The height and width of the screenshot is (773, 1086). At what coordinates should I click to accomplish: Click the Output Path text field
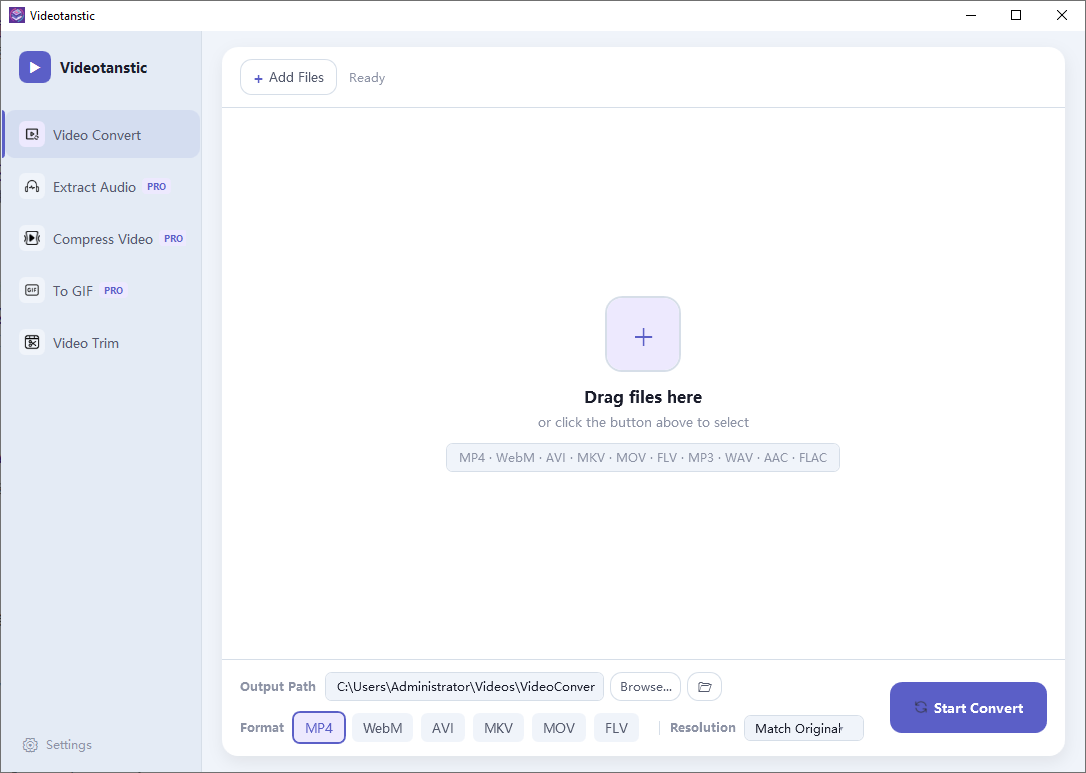click(x=465, y=686)
